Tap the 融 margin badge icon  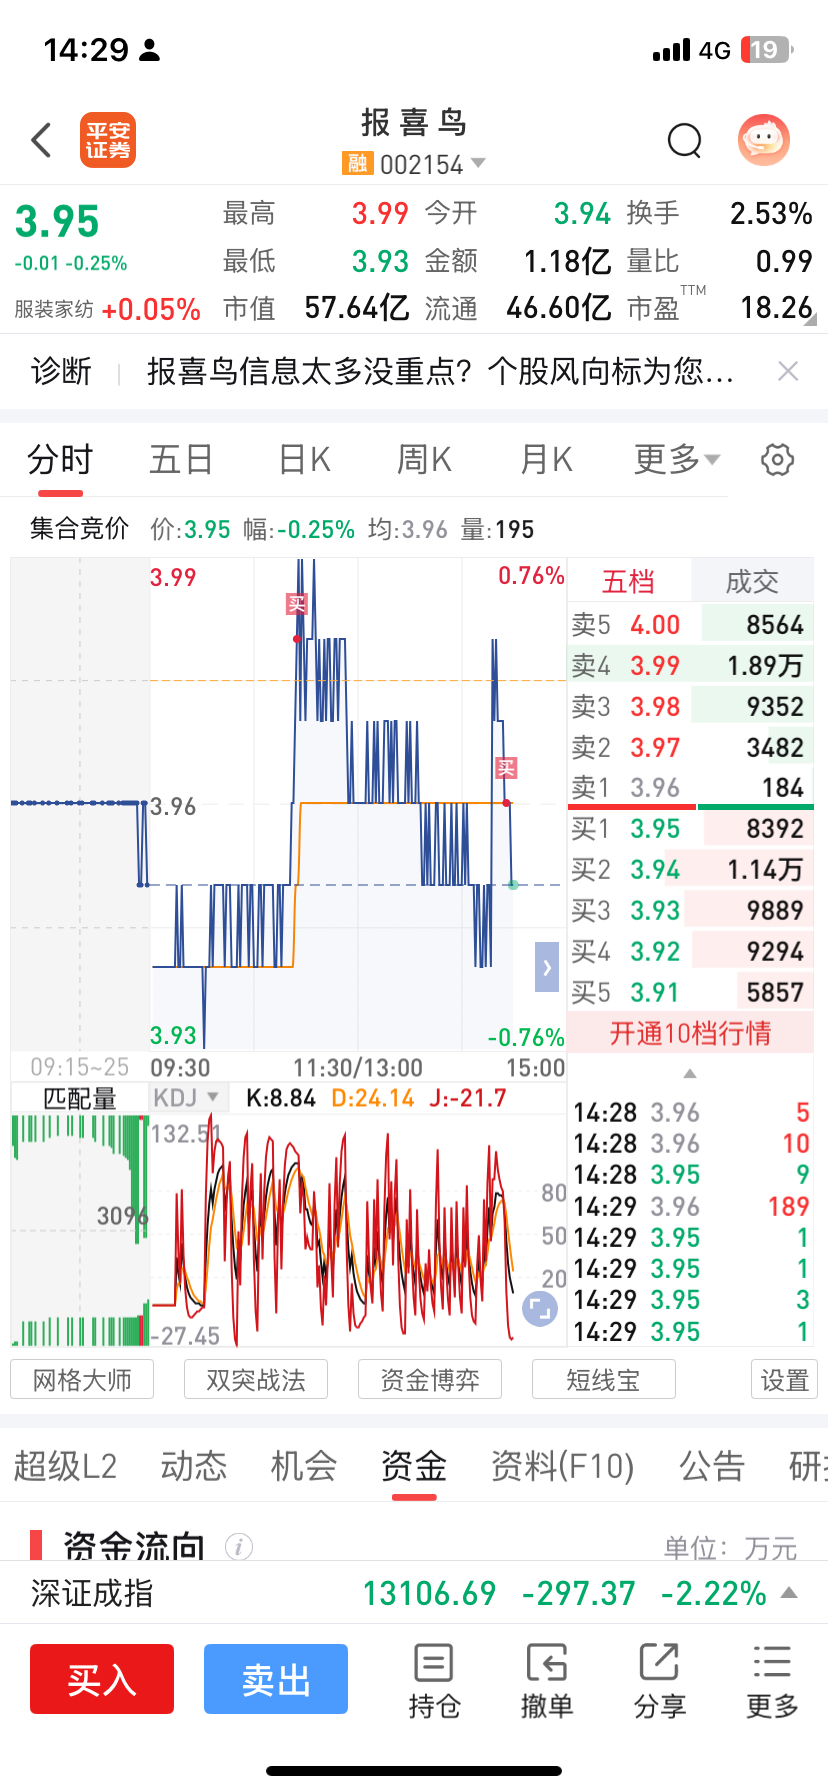pos(357,163)
